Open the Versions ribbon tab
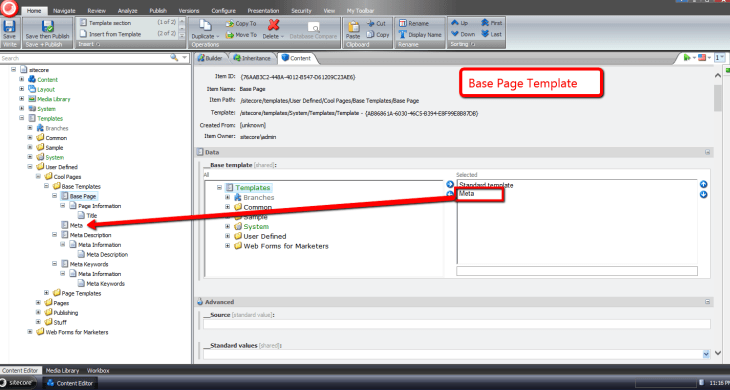Image resolution: width=730 pixels, height=390 pixels. [x=189, y=11]
